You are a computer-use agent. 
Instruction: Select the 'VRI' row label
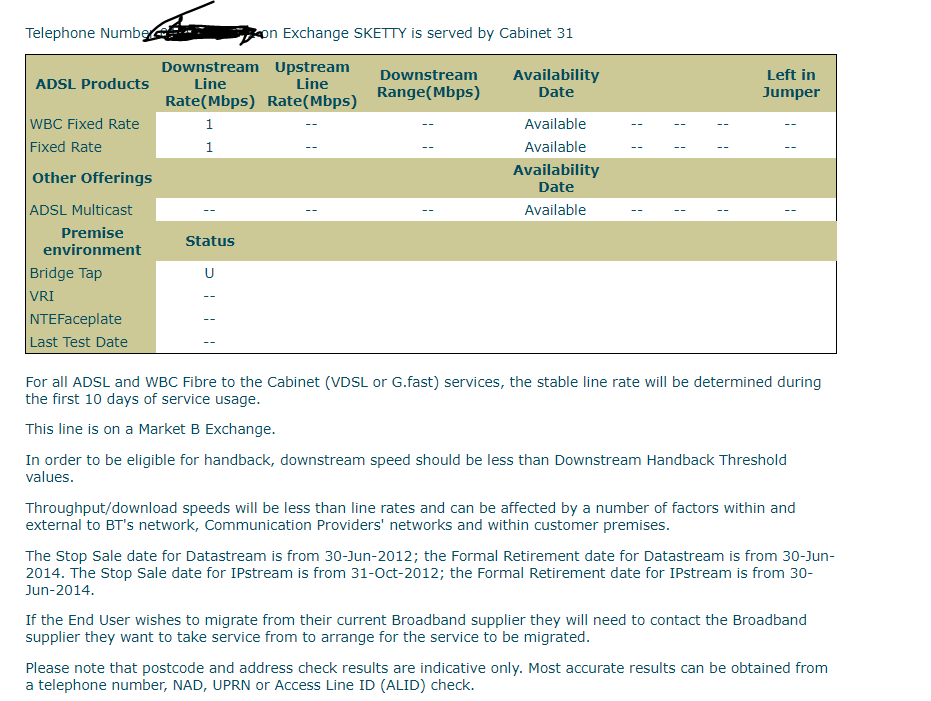coord(42,296)
